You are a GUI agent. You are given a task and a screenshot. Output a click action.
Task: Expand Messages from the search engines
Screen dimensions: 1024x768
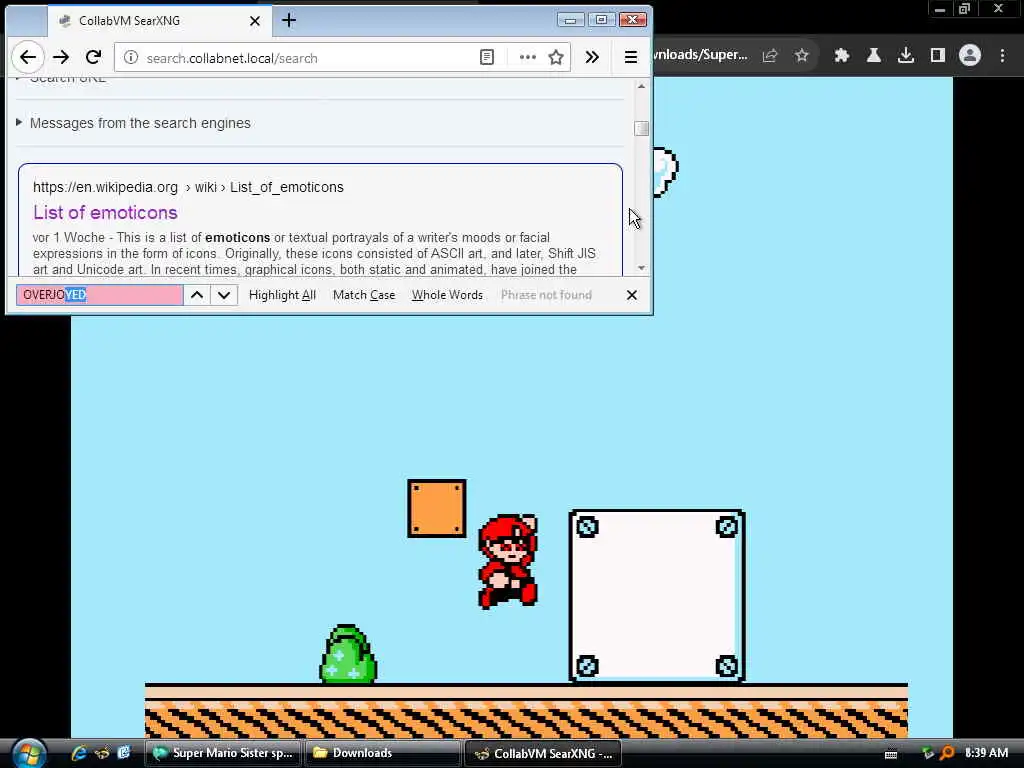[x=133, y=123]
